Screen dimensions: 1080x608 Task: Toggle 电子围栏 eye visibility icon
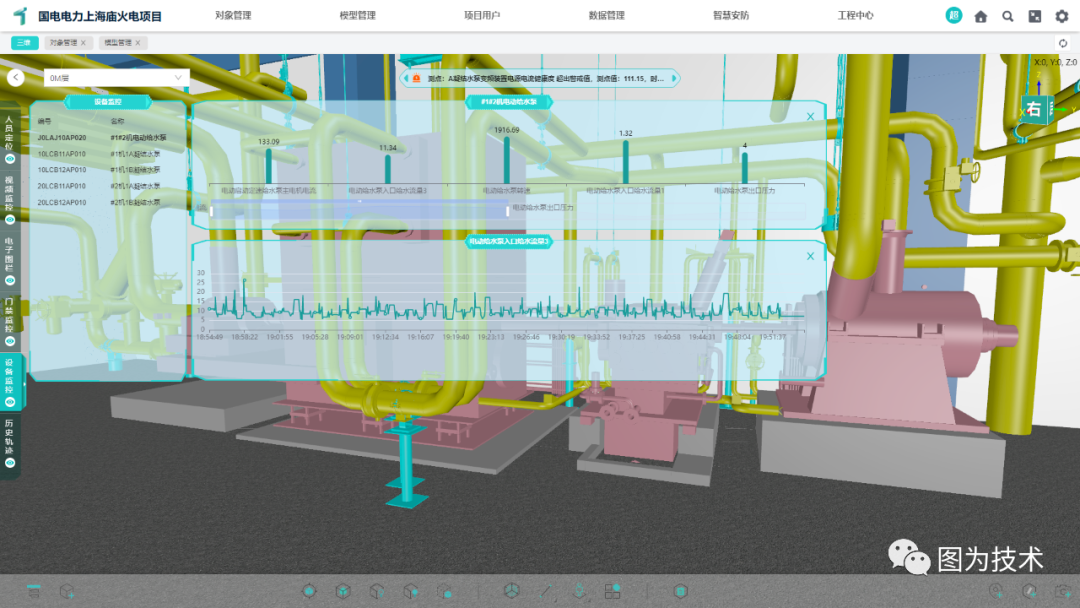[x=10, y=280]
